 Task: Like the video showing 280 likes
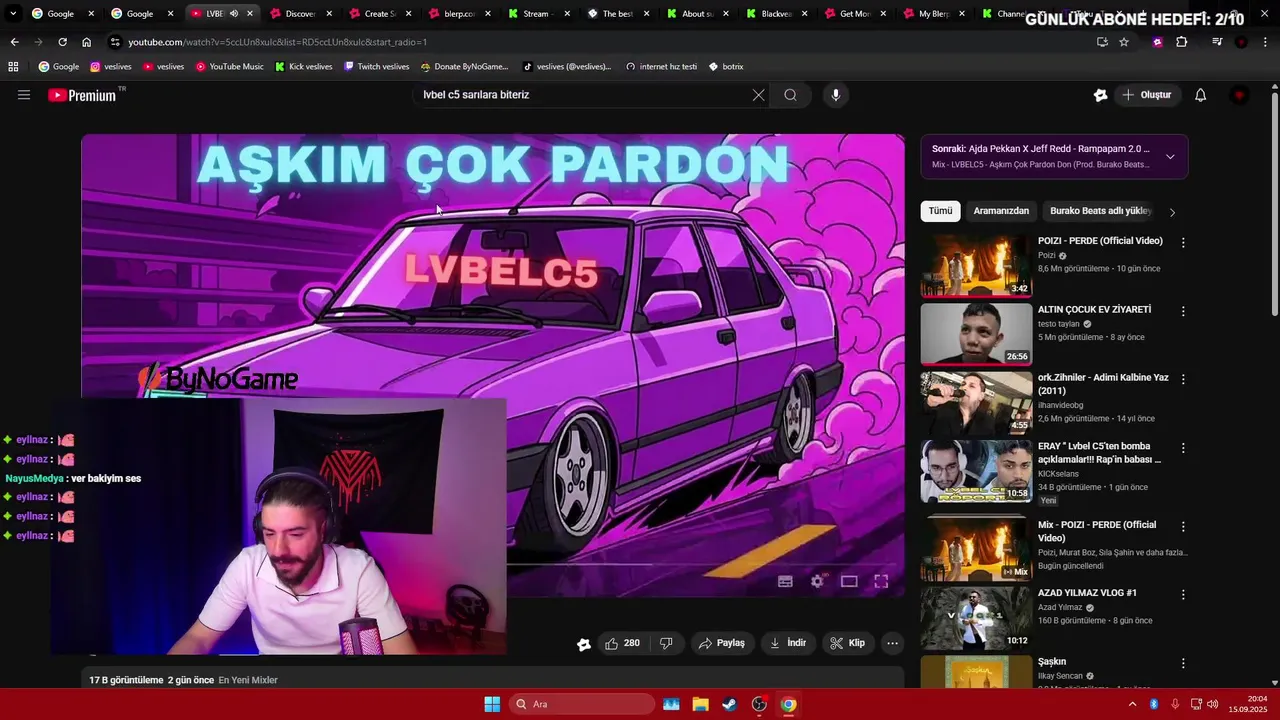(622, 643)
